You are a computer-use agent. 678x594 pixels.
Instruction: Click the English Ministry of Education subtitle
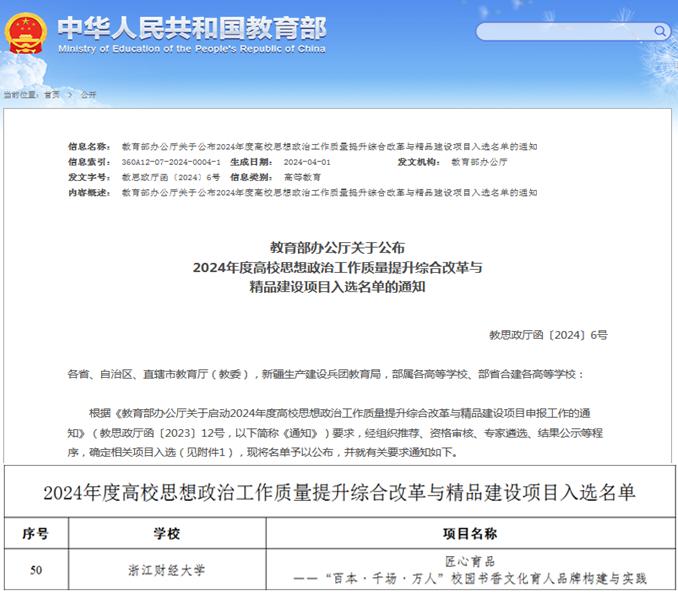pyautogui.click(x=191, y=48)
